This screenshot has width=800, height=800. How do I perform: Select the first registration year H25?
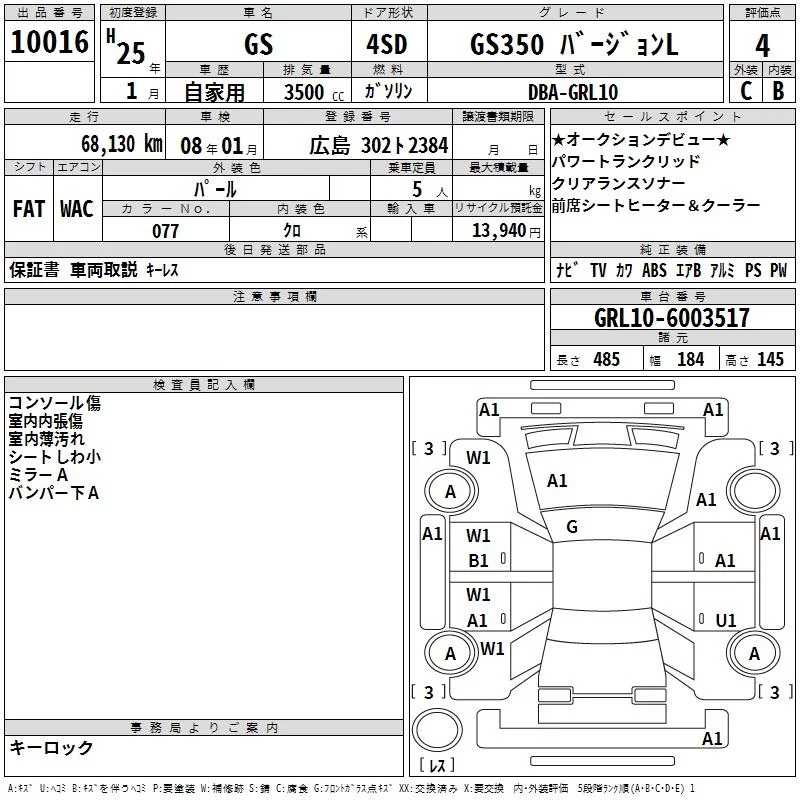127,47
